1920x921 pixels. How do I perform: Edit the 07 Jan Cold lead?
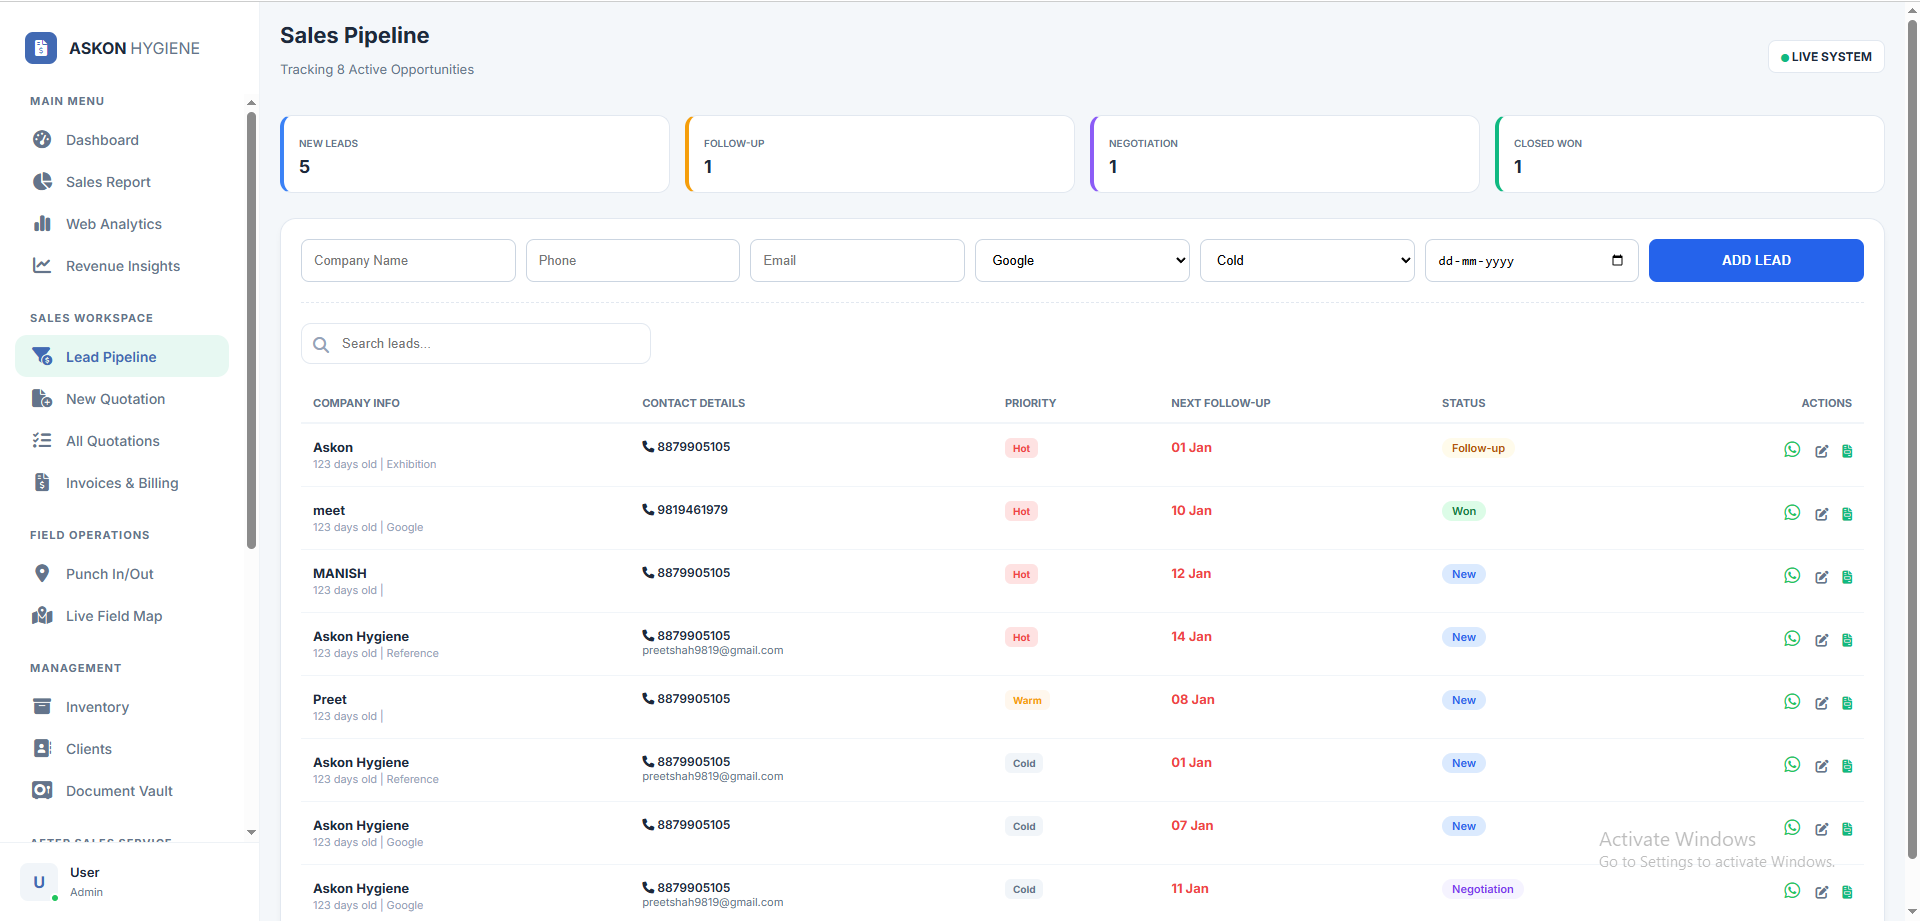(x=1822, y=829)
